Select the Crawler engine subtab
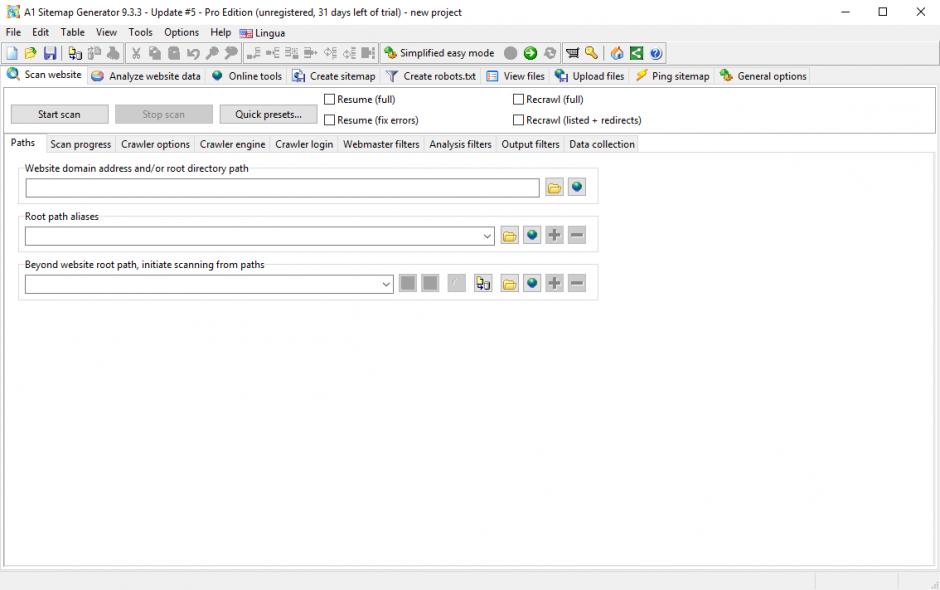Viewport: 940px width, 590px height. pos(233,145)
